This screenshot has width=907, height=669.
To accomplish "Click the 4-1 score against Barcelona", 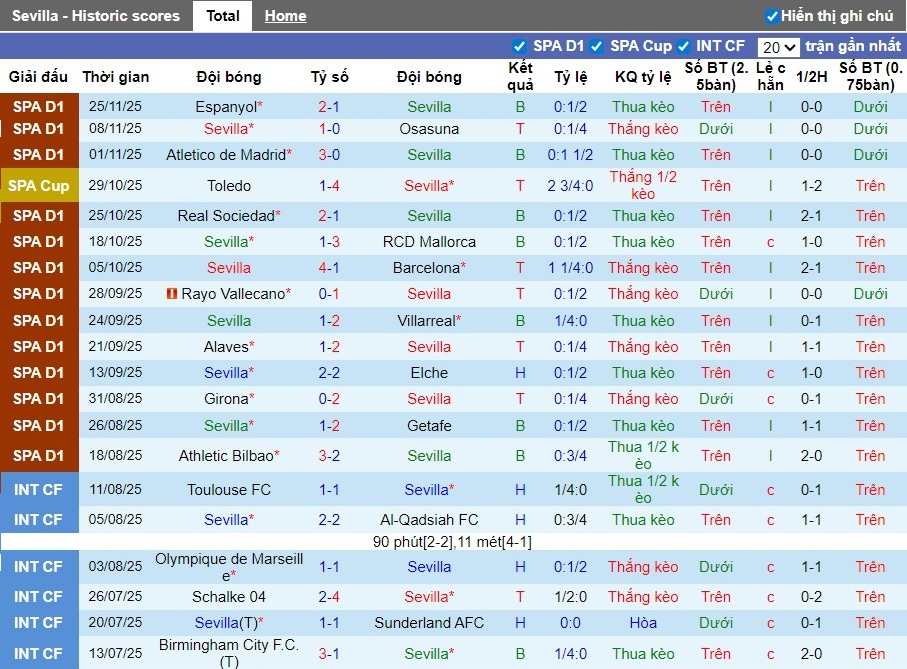I will (329, 268).
